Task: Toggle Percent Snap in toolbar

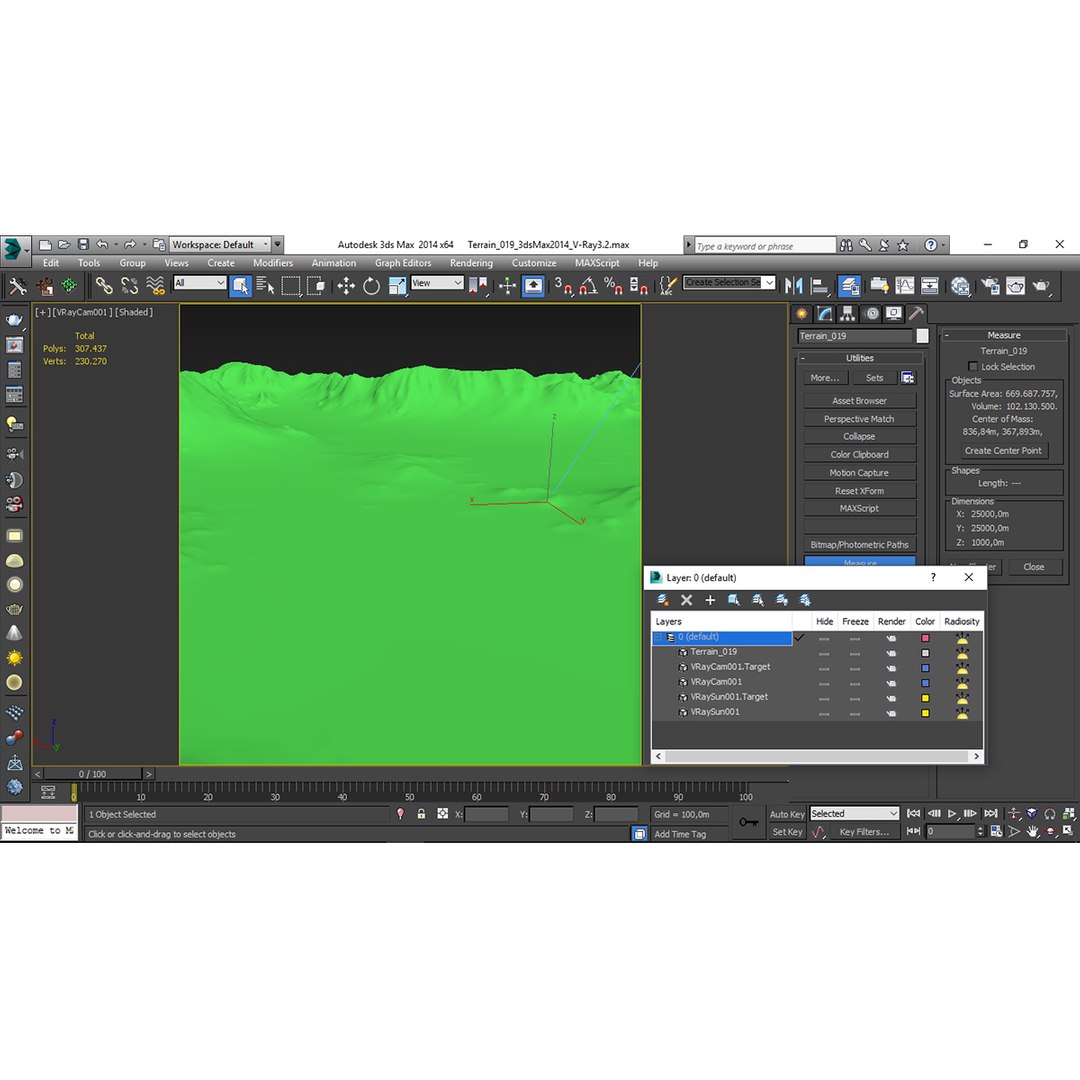Action: [613, 285]
